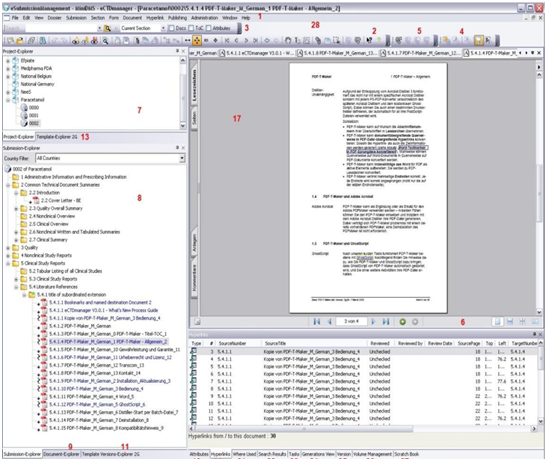Go to last page in PDF viewer bar
The image size is (547, 461).
point(386,322)
